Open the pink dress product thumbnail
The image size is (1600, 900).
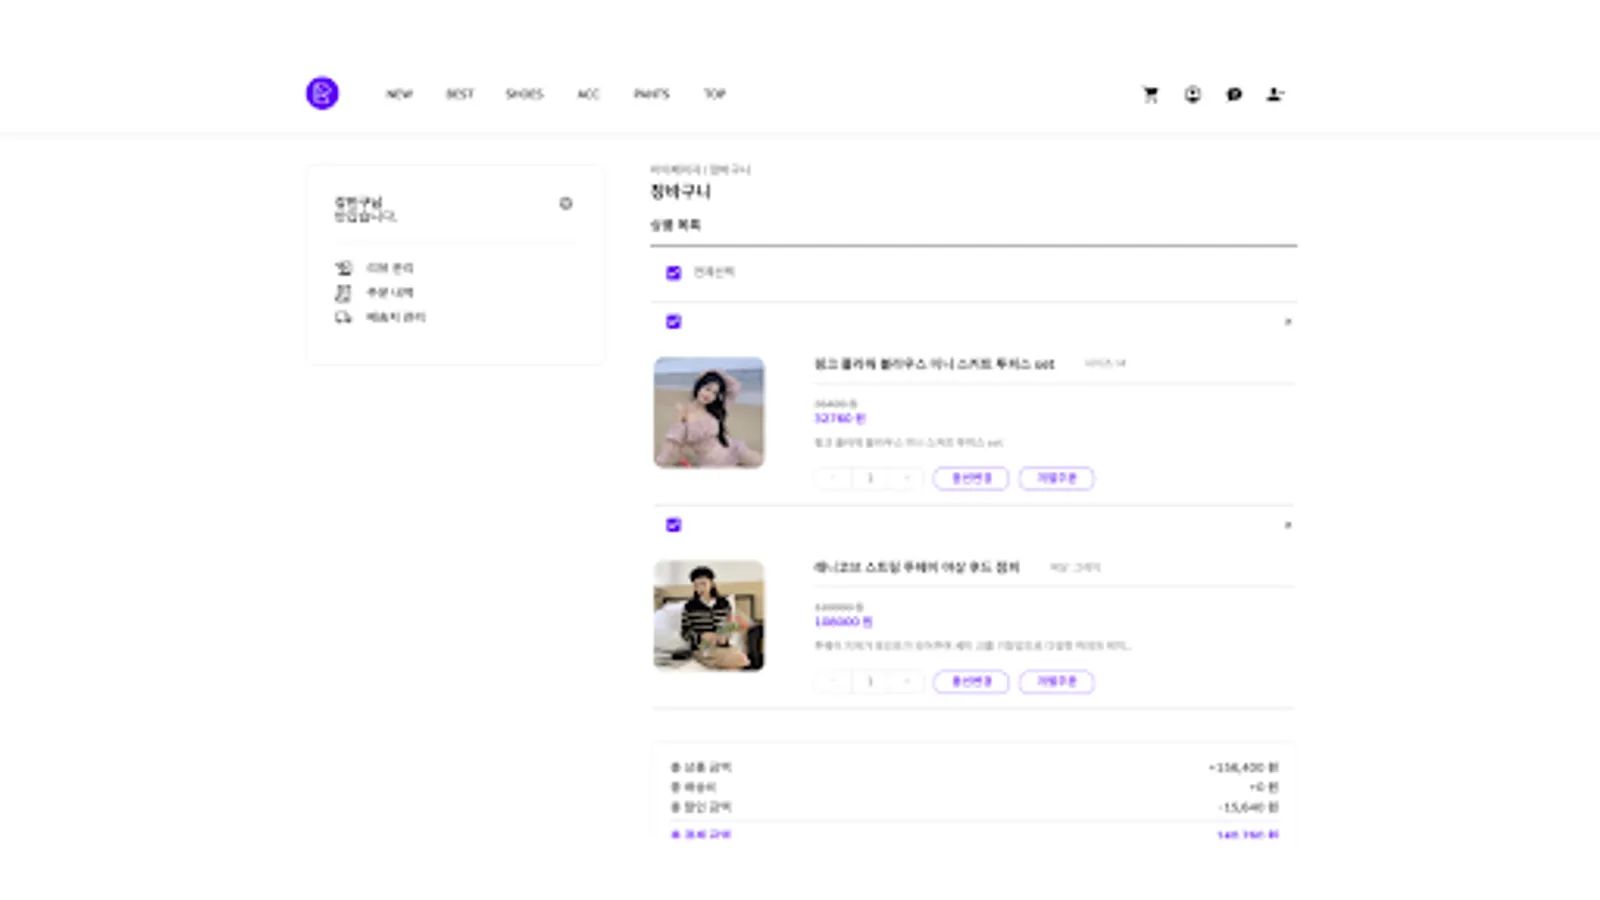tap(709, 412)
